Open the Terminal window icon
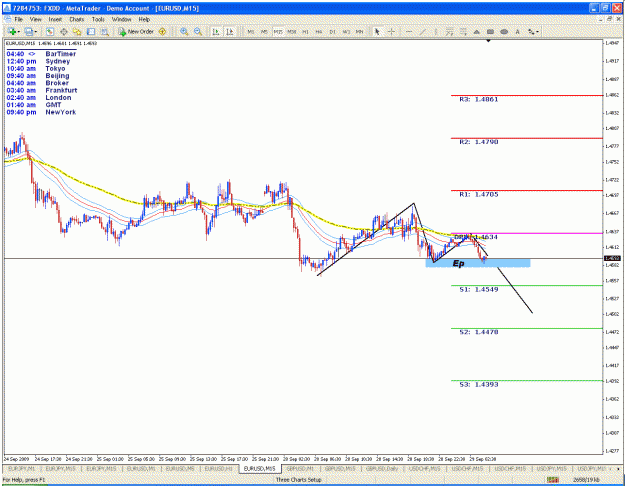The width and height of the screenshot is (625, 486). click(91, 31)
